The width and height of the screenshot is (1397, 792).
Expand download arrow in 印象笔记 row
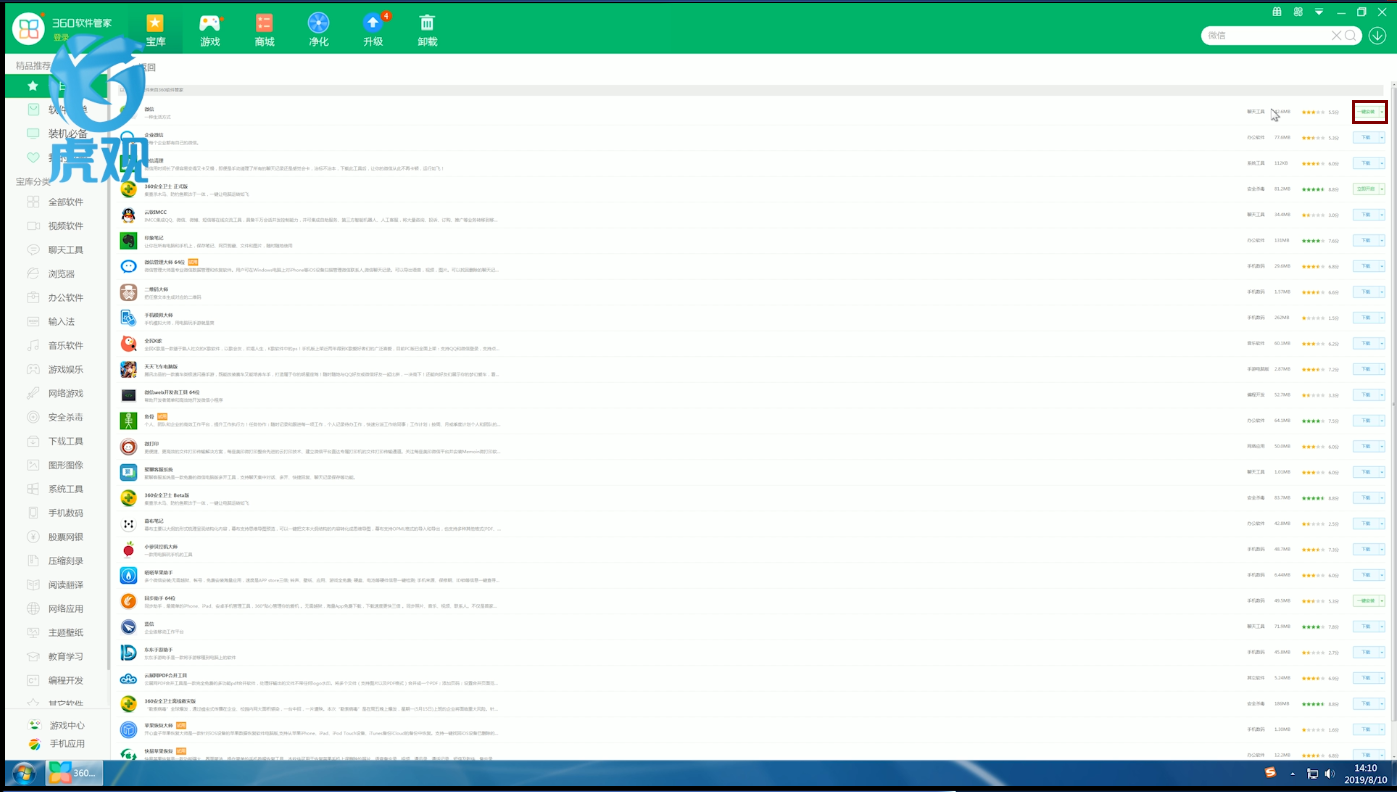point(1382,241)
